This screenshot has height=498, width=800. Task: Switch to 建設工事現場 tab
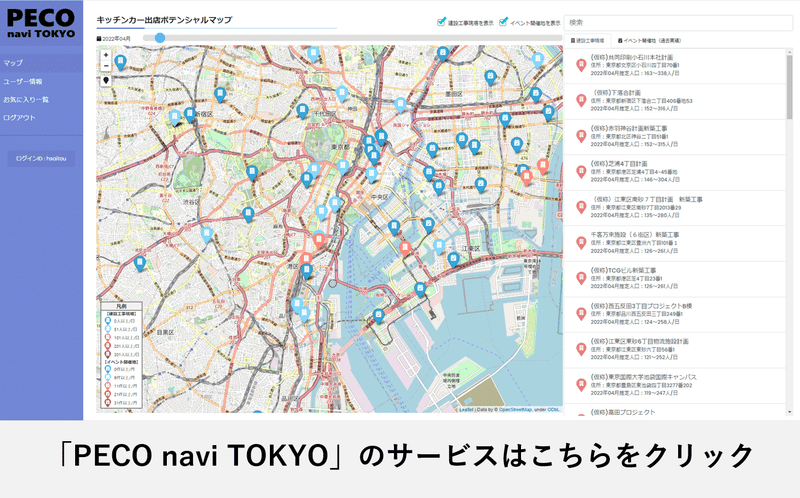pos(587,40)
